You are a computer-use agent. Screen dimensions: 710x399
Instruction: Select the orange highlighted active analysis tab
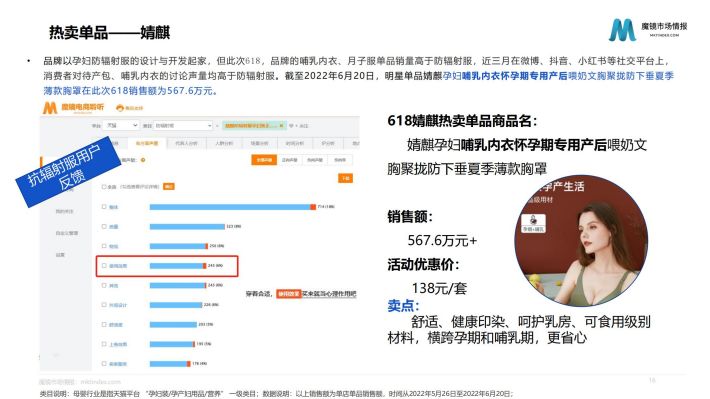tap(147, 143)
